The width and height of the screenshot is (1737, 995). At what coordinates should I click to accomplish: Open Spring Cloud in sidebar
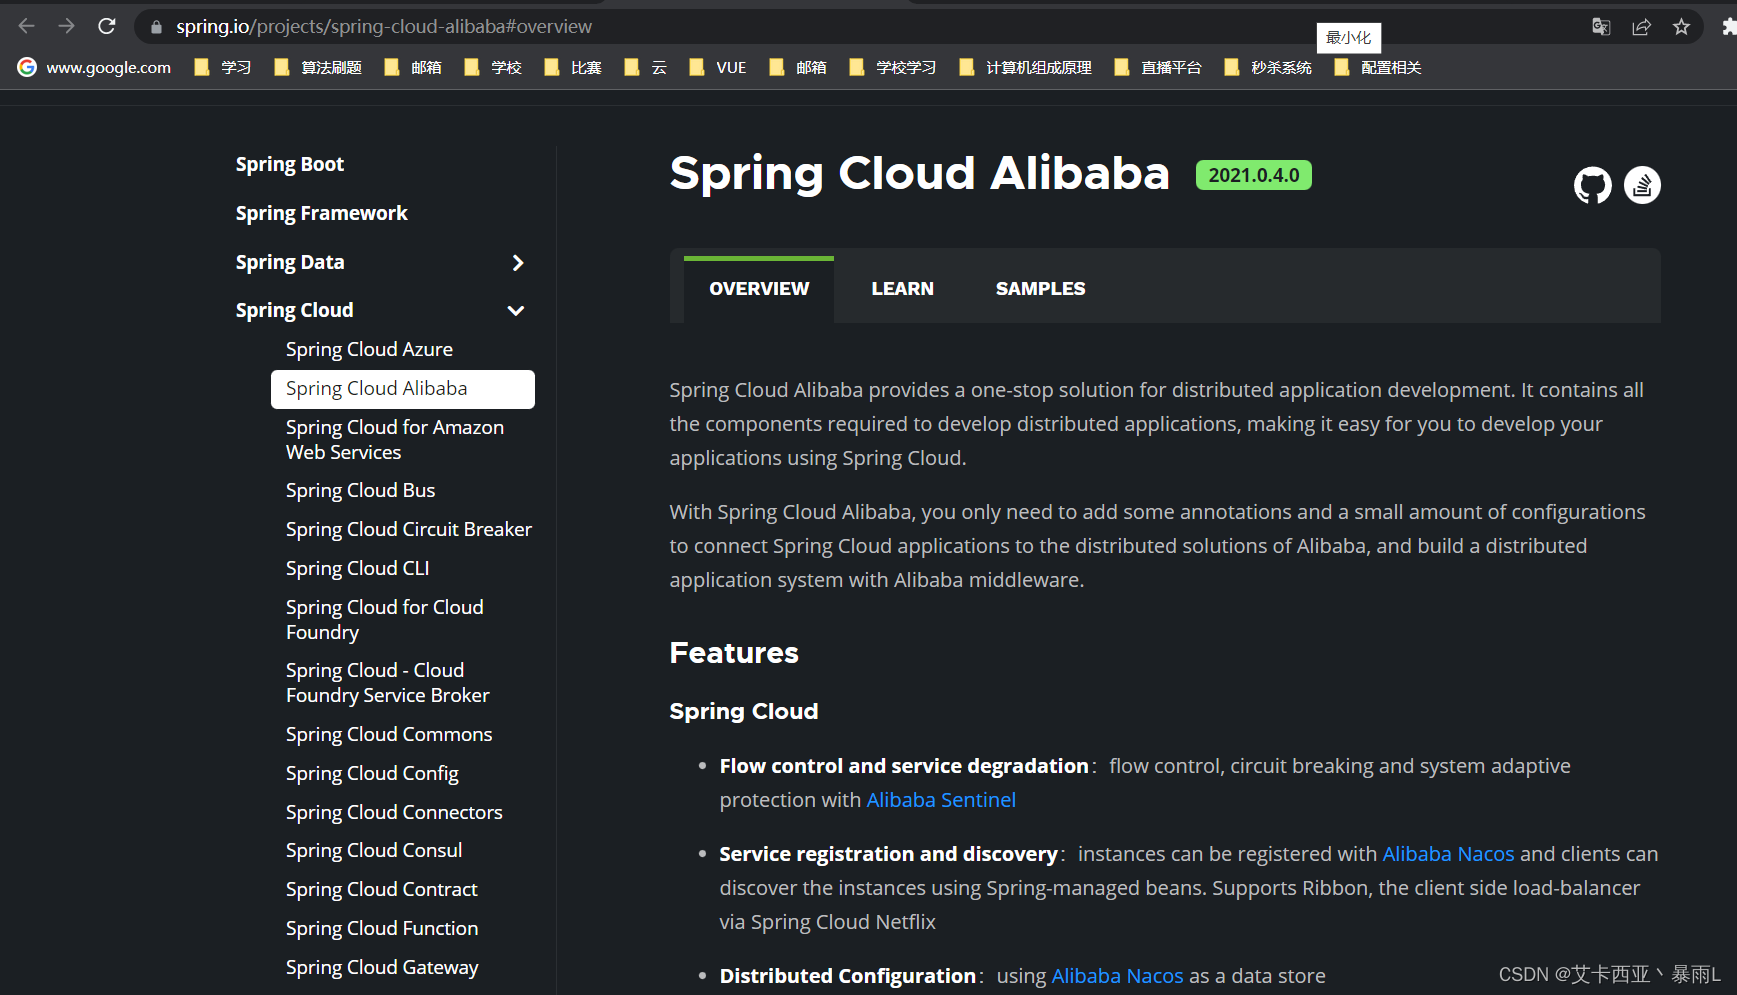295,310
